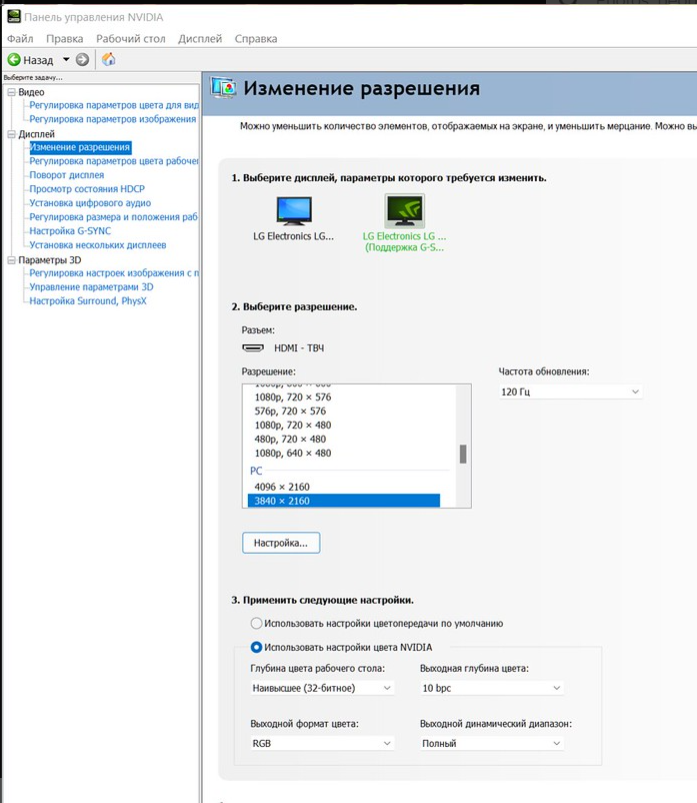Click the HDMI connector icon
697x803 pixels.
(x=253, y=348)
